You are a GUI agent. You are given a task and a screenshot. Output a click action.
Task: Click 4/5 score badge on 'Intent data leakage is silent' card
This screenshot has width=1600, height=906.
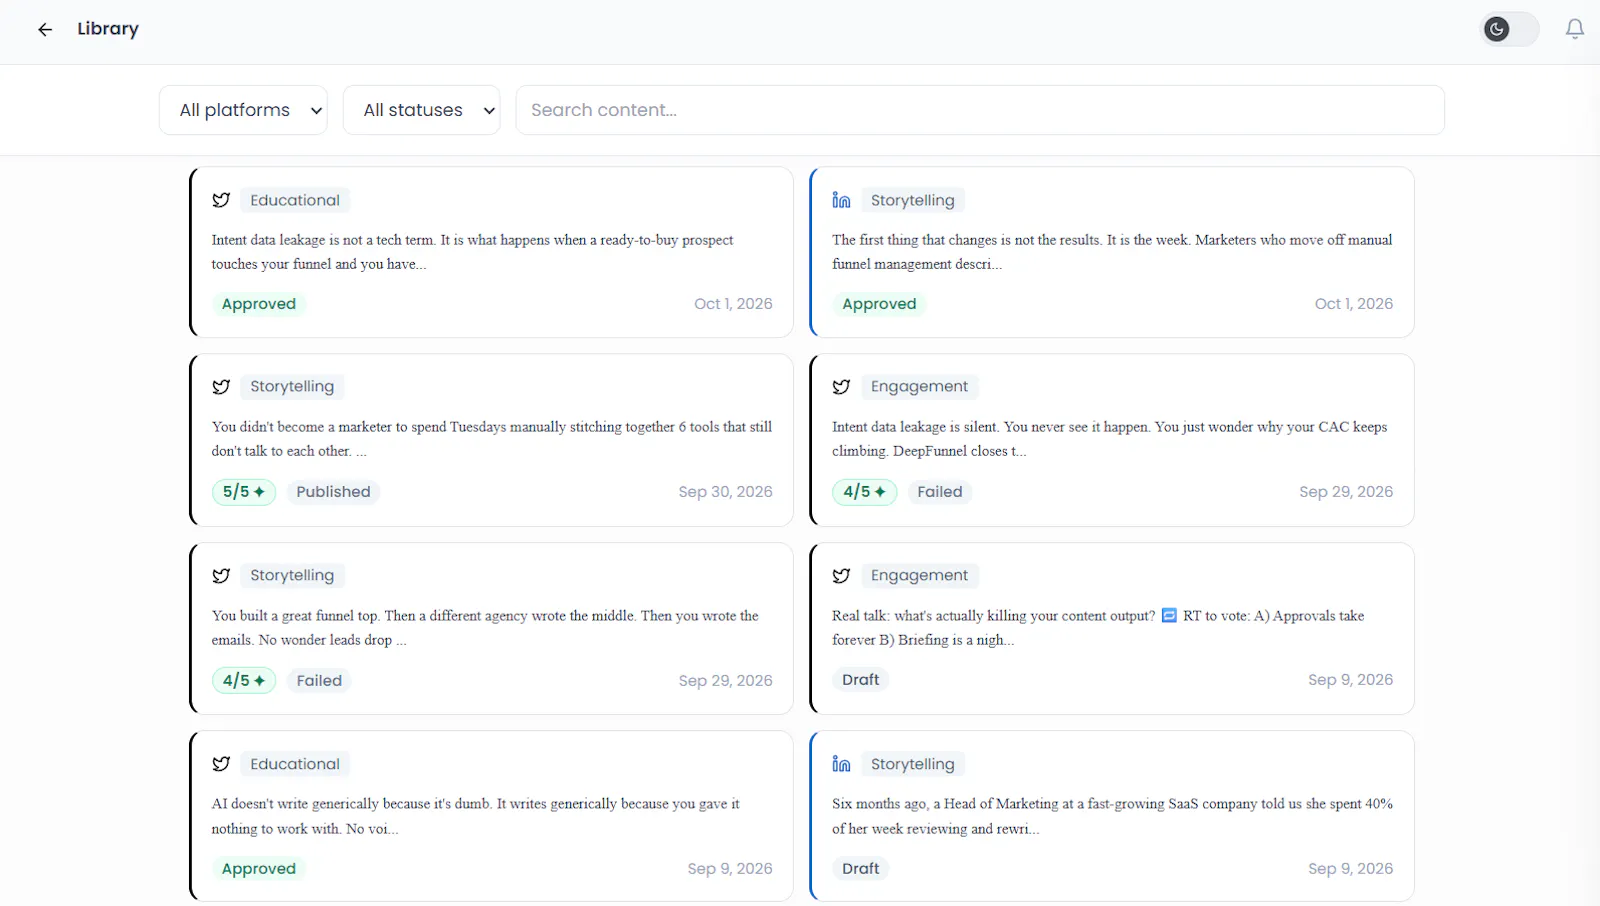(864, 492)
